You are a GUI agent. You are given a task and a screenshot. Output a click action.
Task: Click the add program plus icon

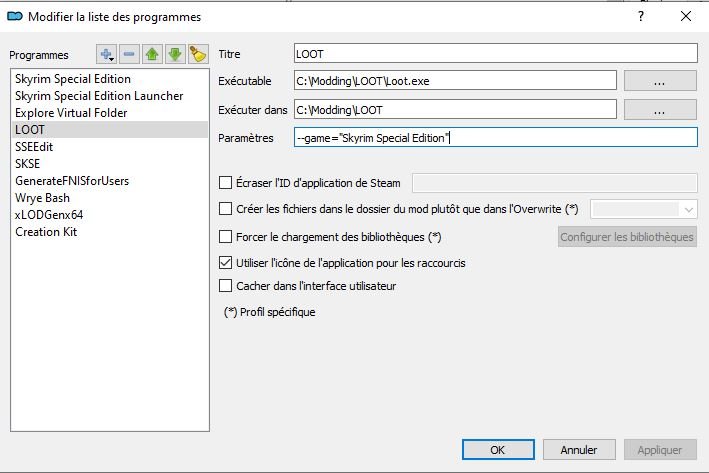point(107,54)
